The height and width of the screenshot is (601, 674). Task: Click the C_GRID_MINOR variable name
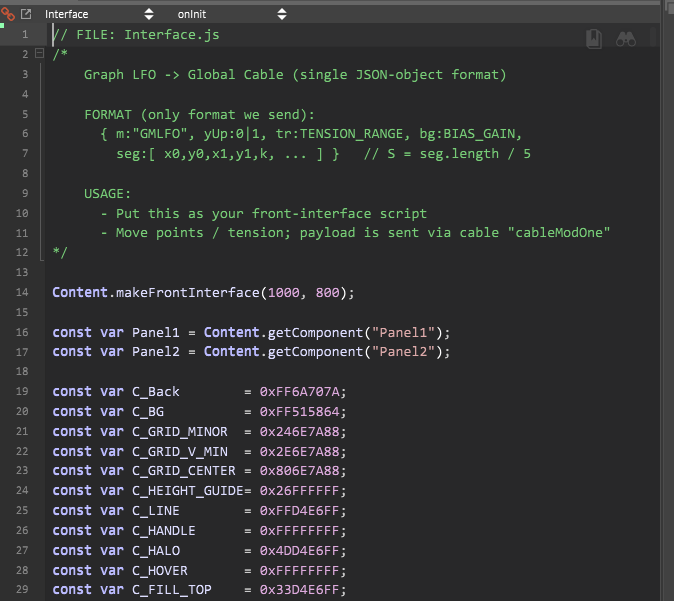click(x=180, y=432)
